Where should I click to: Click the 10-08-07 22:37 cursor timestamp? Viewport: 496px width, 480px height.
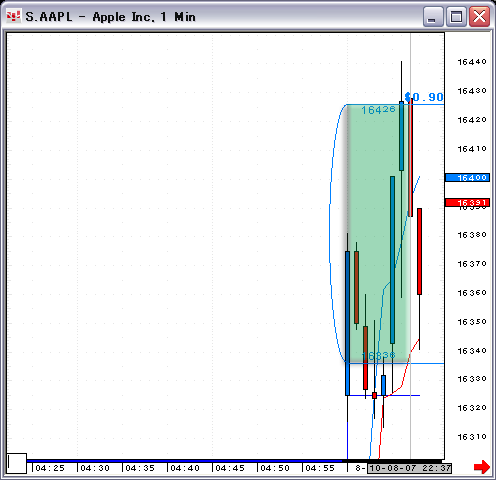click(x=409, y=468)
